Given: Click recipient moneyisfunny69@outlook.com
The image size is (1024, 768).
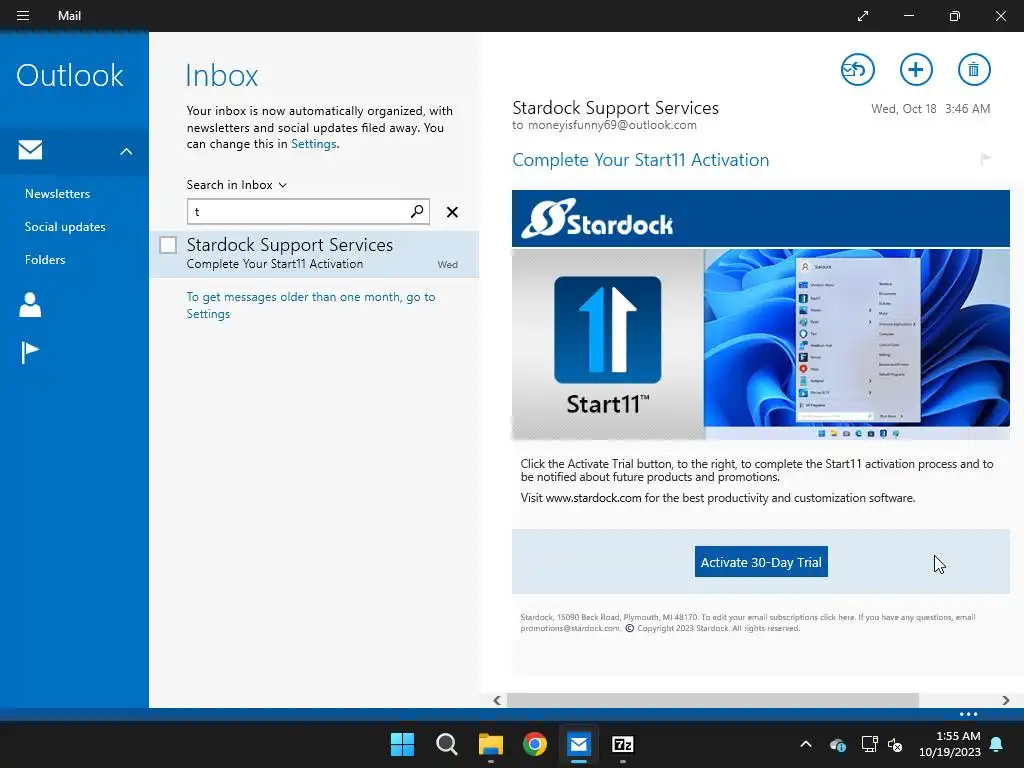Looking at the screenshot, I should 612,125.
